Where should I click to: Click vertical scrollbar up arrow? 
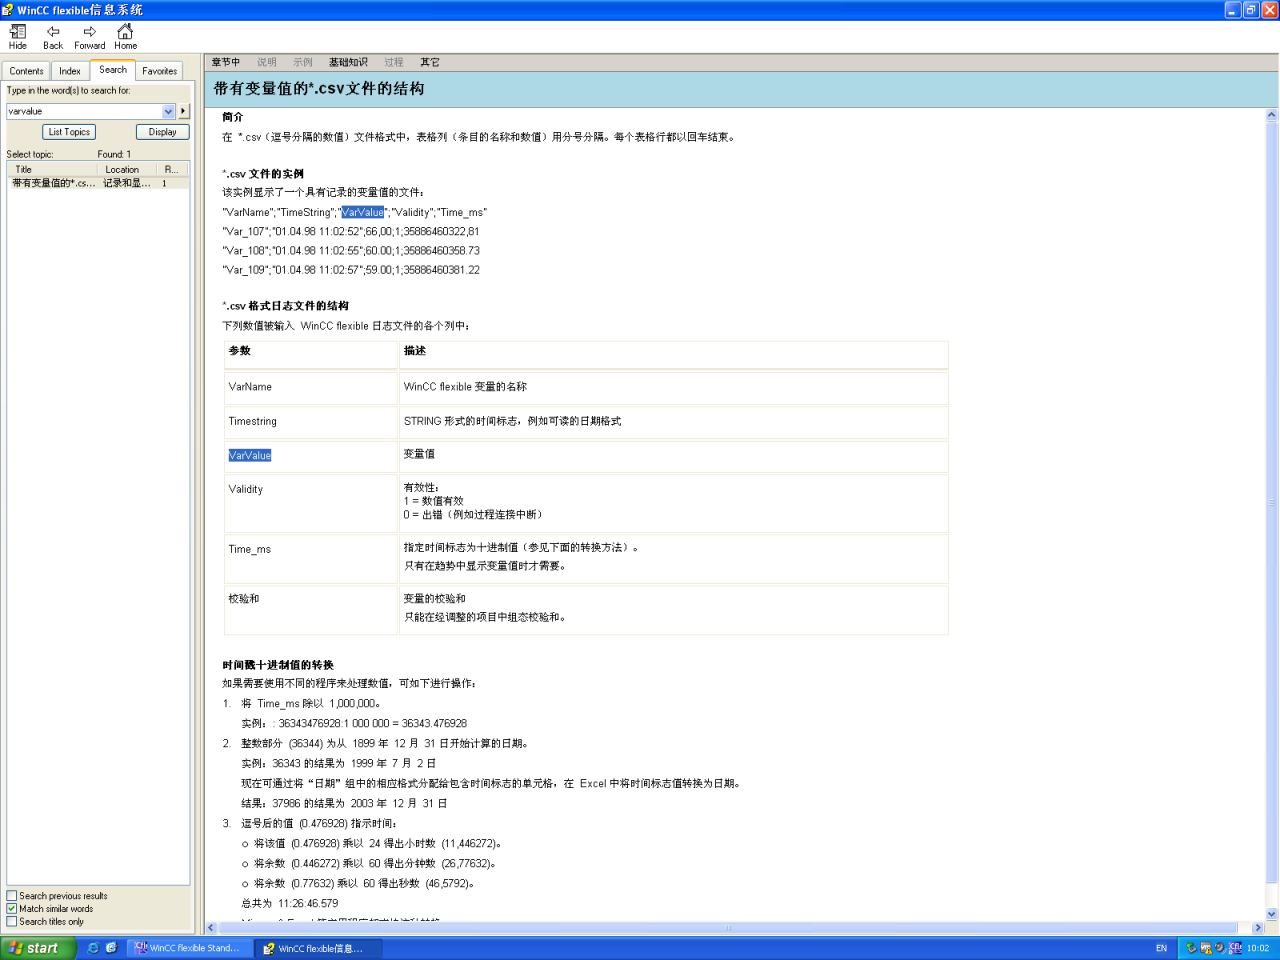[1272, 115]
